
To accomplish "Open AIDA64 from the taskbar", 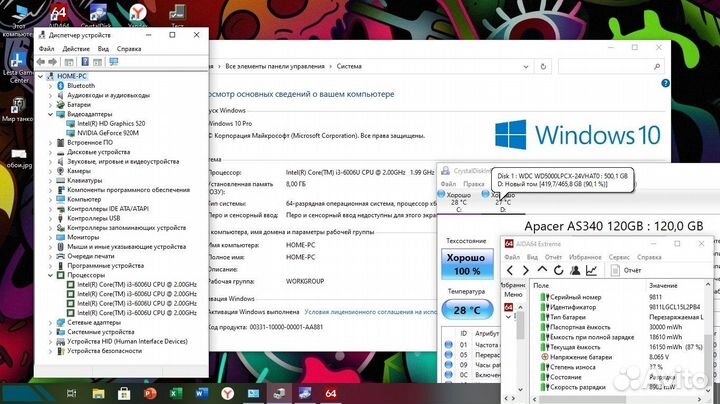I will tap(331, 393).
